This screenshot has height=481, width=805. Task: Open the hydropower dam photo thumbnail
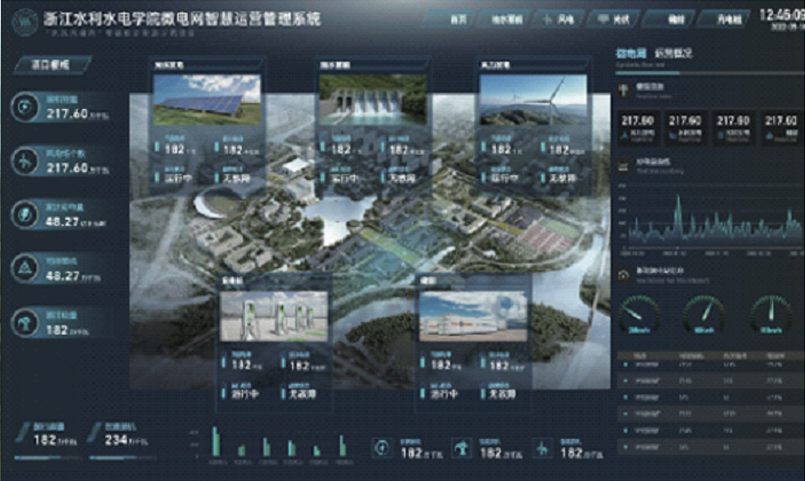pos(373,100)
